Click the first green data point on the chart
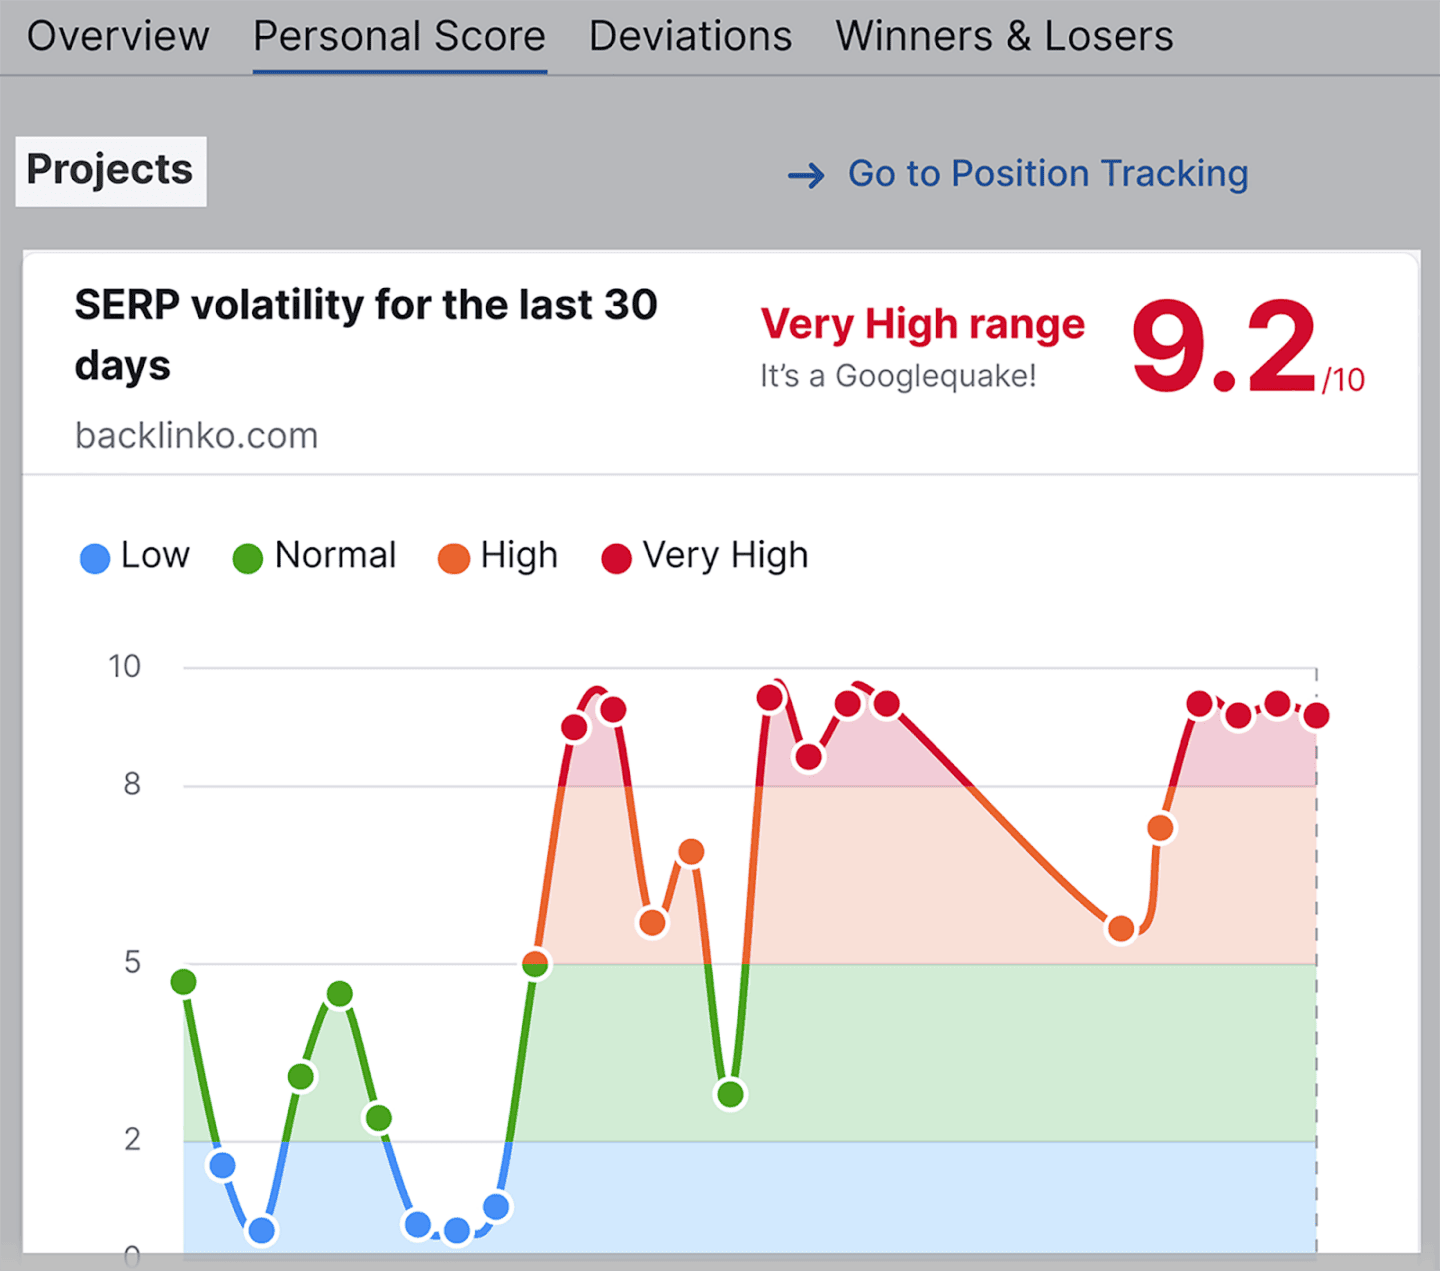The image size is (1440, 1271). click(x=183, y=983)
